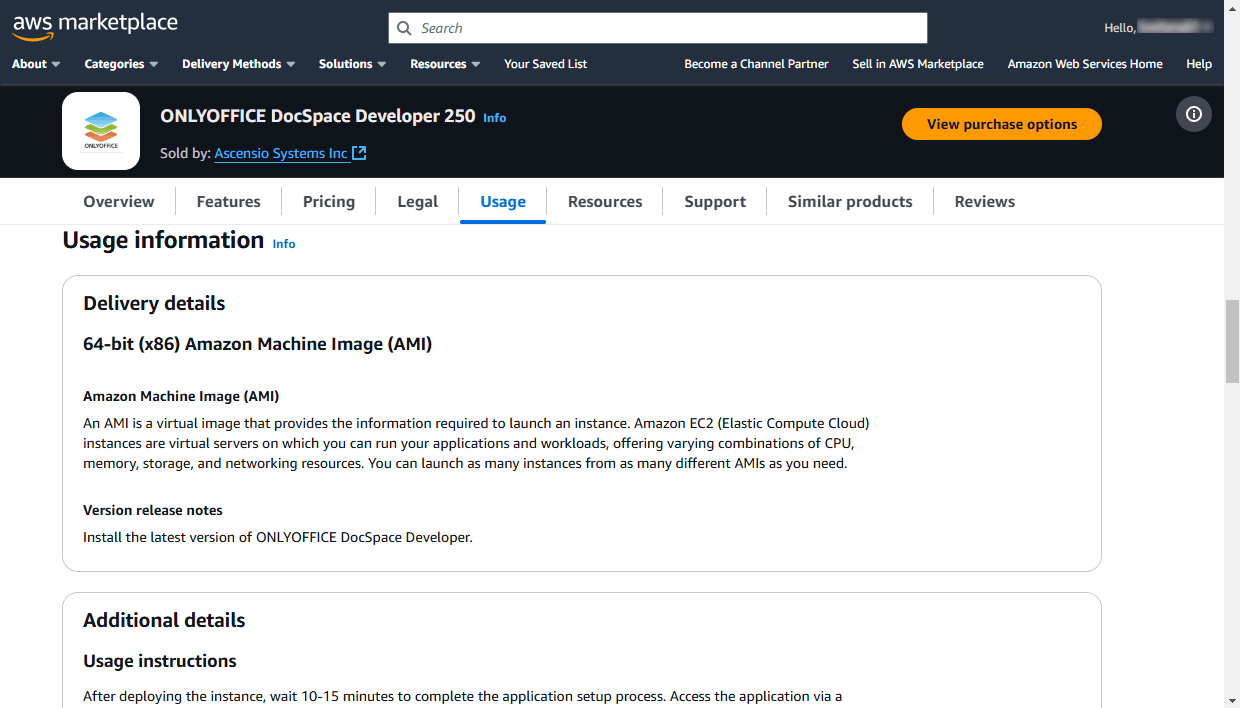Click the circular info icon at right
This screenshot has height=708, width=1240.
click(1193, 114)
